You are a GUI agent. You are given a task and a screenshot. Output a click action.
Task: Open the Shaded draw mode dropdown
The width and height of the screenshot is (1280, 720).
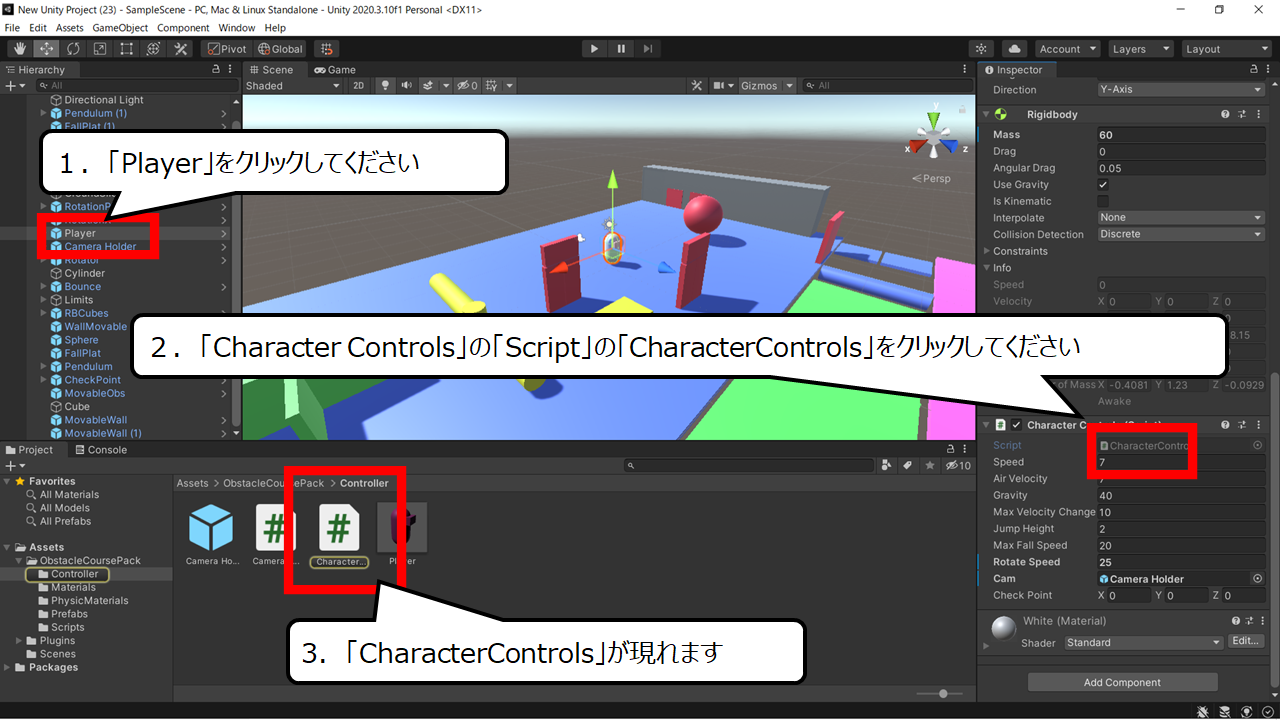[x=293, y=86]
